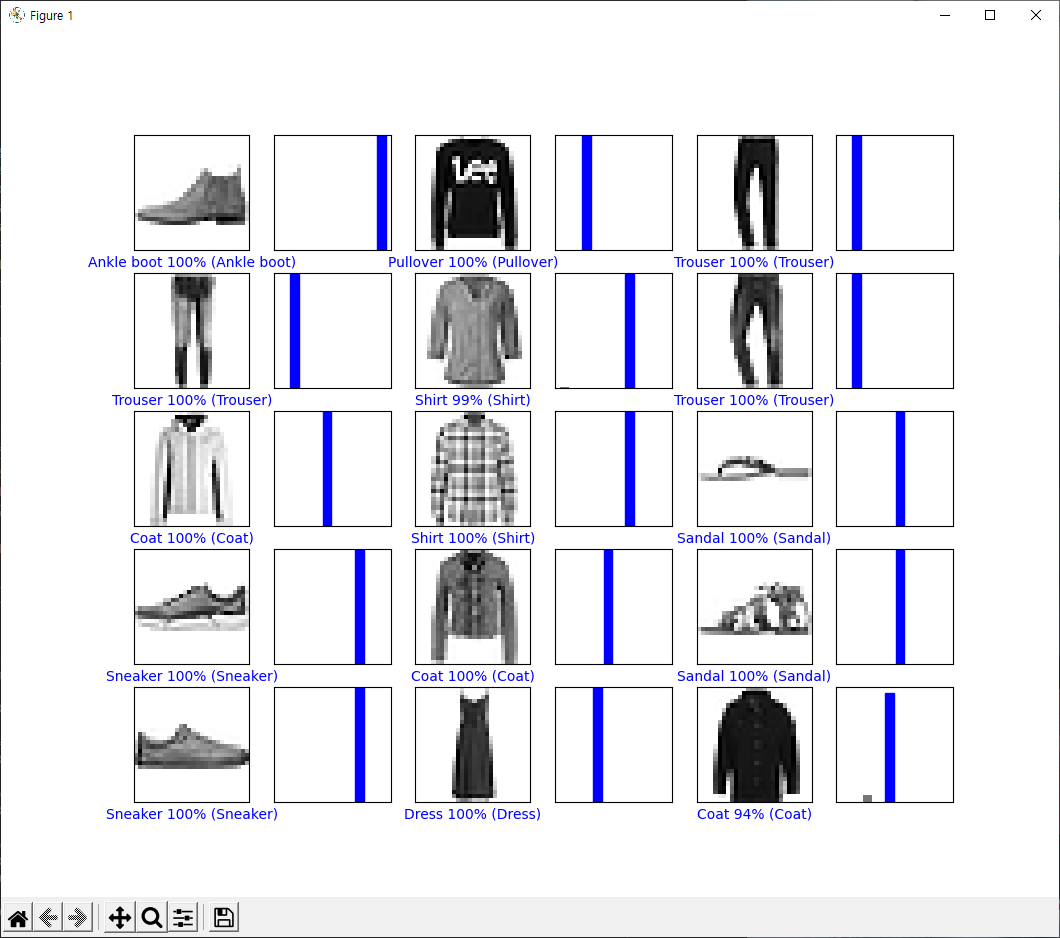Click the 'Shirt 100% (Shirt)' label
The width and height of the screenshot is (1060, 938).
[x=473, y=538]
